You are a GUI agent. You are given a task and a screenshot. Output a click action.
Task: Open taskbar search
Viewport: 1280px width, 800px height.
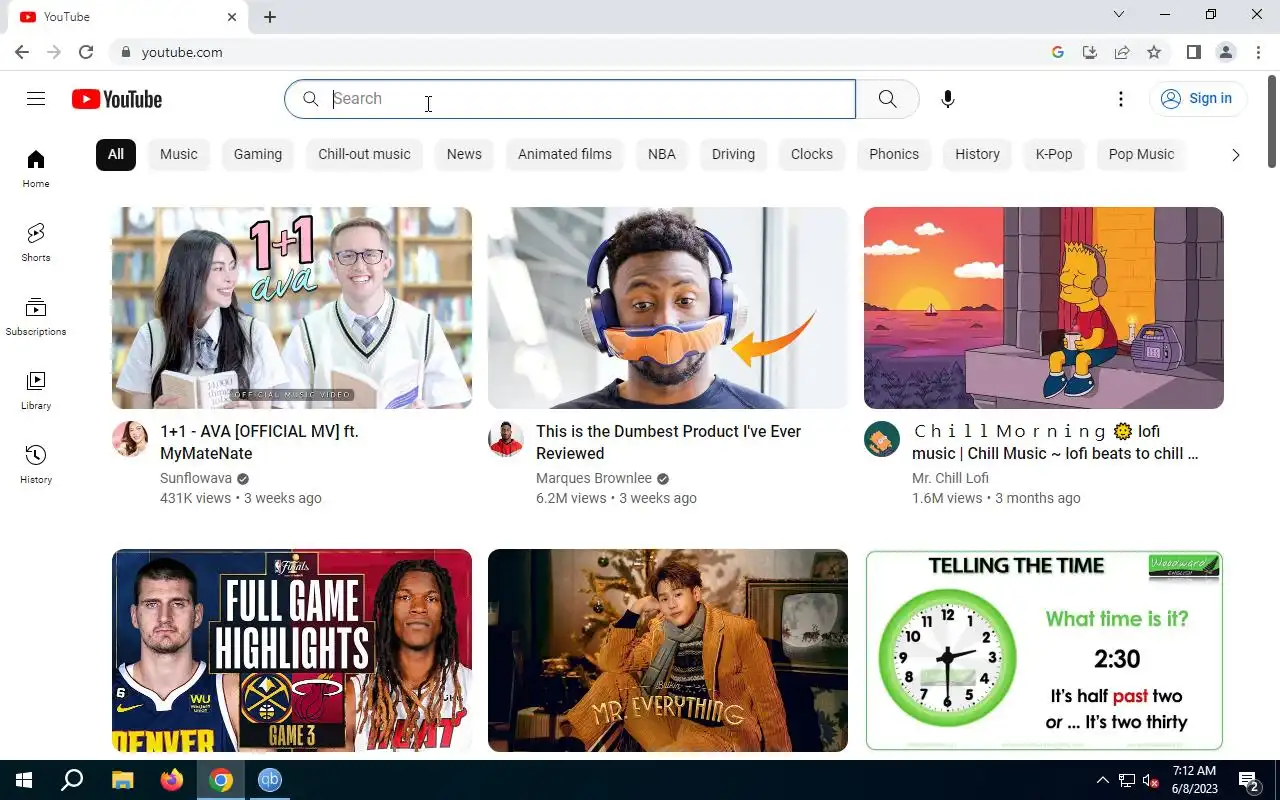(72, 780)
